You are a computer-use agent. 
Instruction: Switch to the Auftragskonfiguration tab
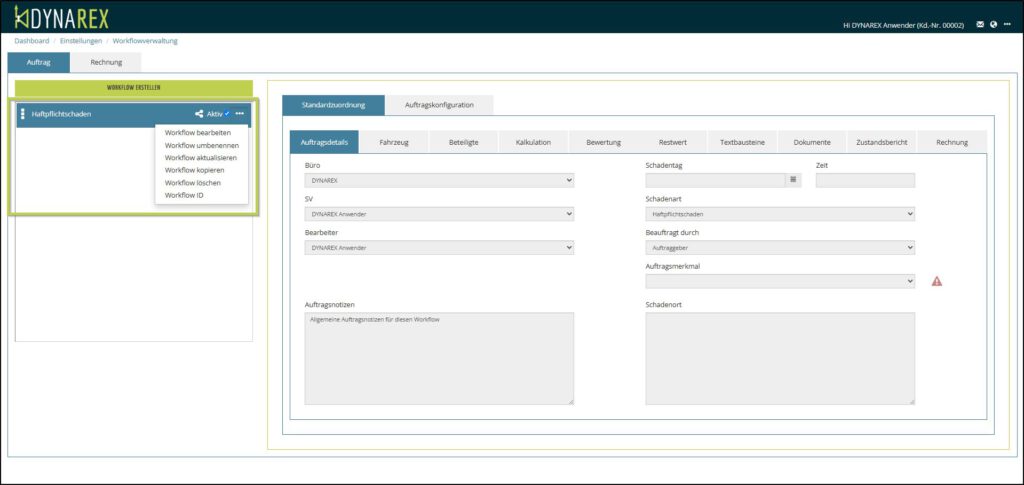(439, 105)
